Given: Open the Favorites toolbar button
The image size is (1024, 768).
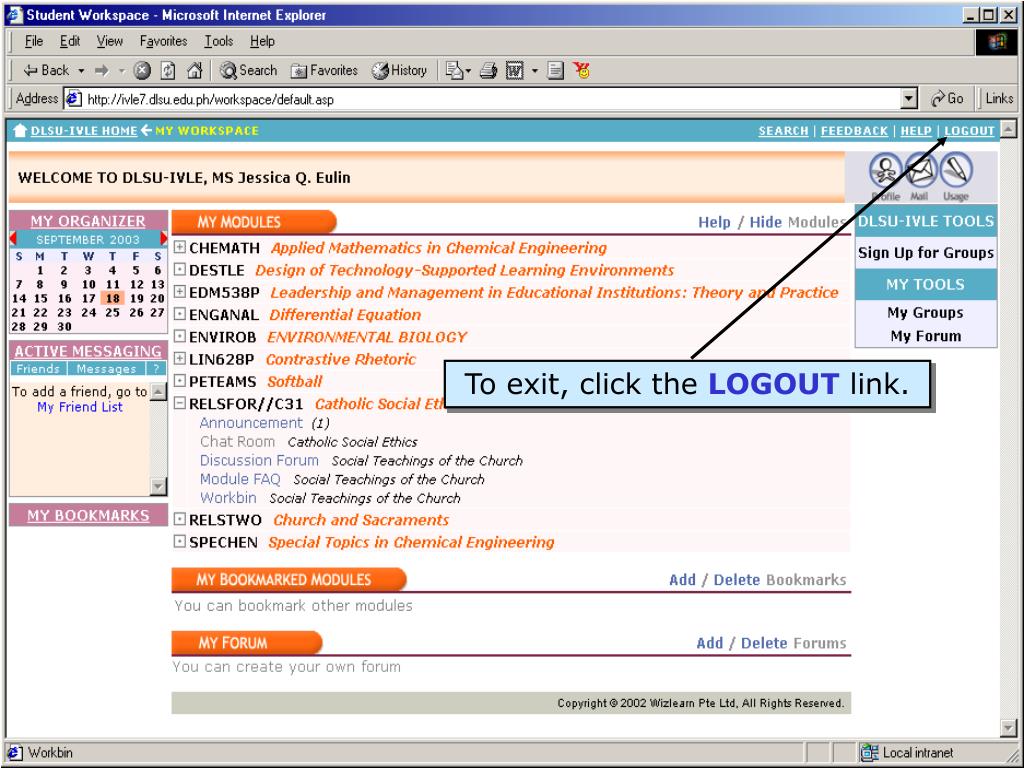Looking at the screenshot, I should [325, 71].
